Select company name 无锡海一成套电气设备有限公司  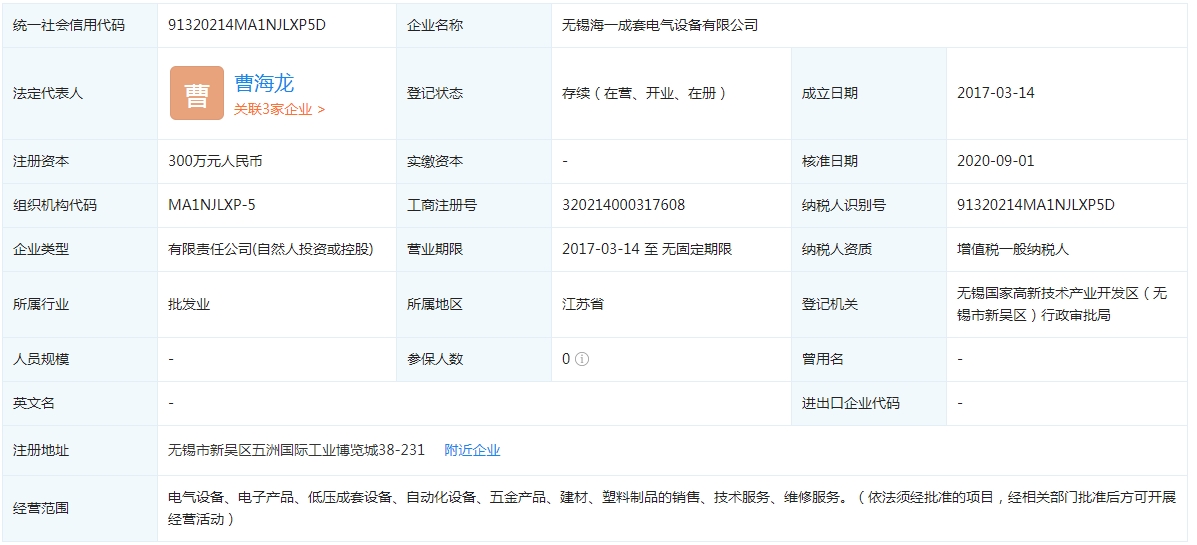coord(660,25)
